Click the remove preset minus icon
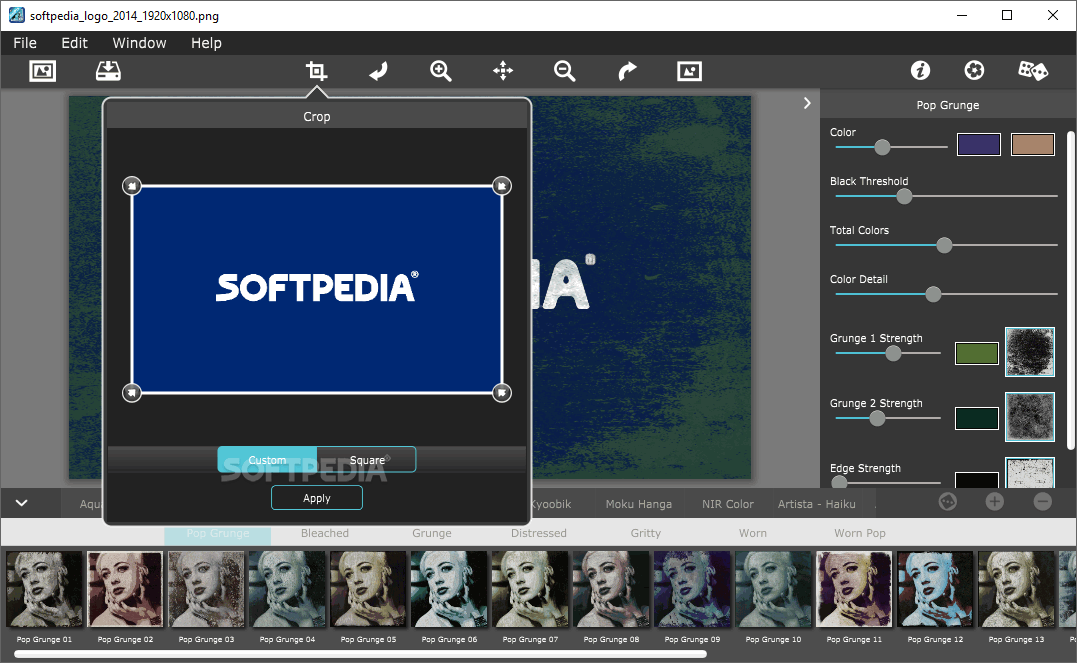The image size is (1077, 663). coord(1043,502)
